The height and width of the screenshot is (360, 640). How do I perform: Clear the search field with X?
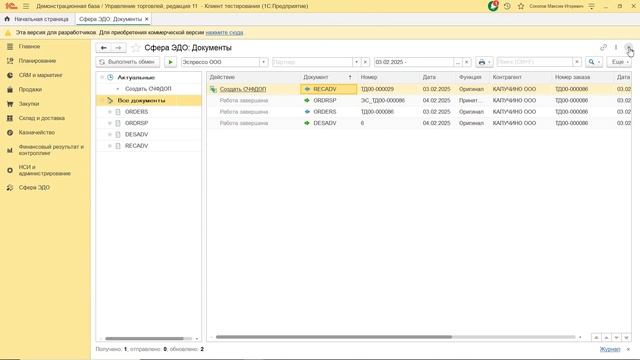tap(576, 62)
